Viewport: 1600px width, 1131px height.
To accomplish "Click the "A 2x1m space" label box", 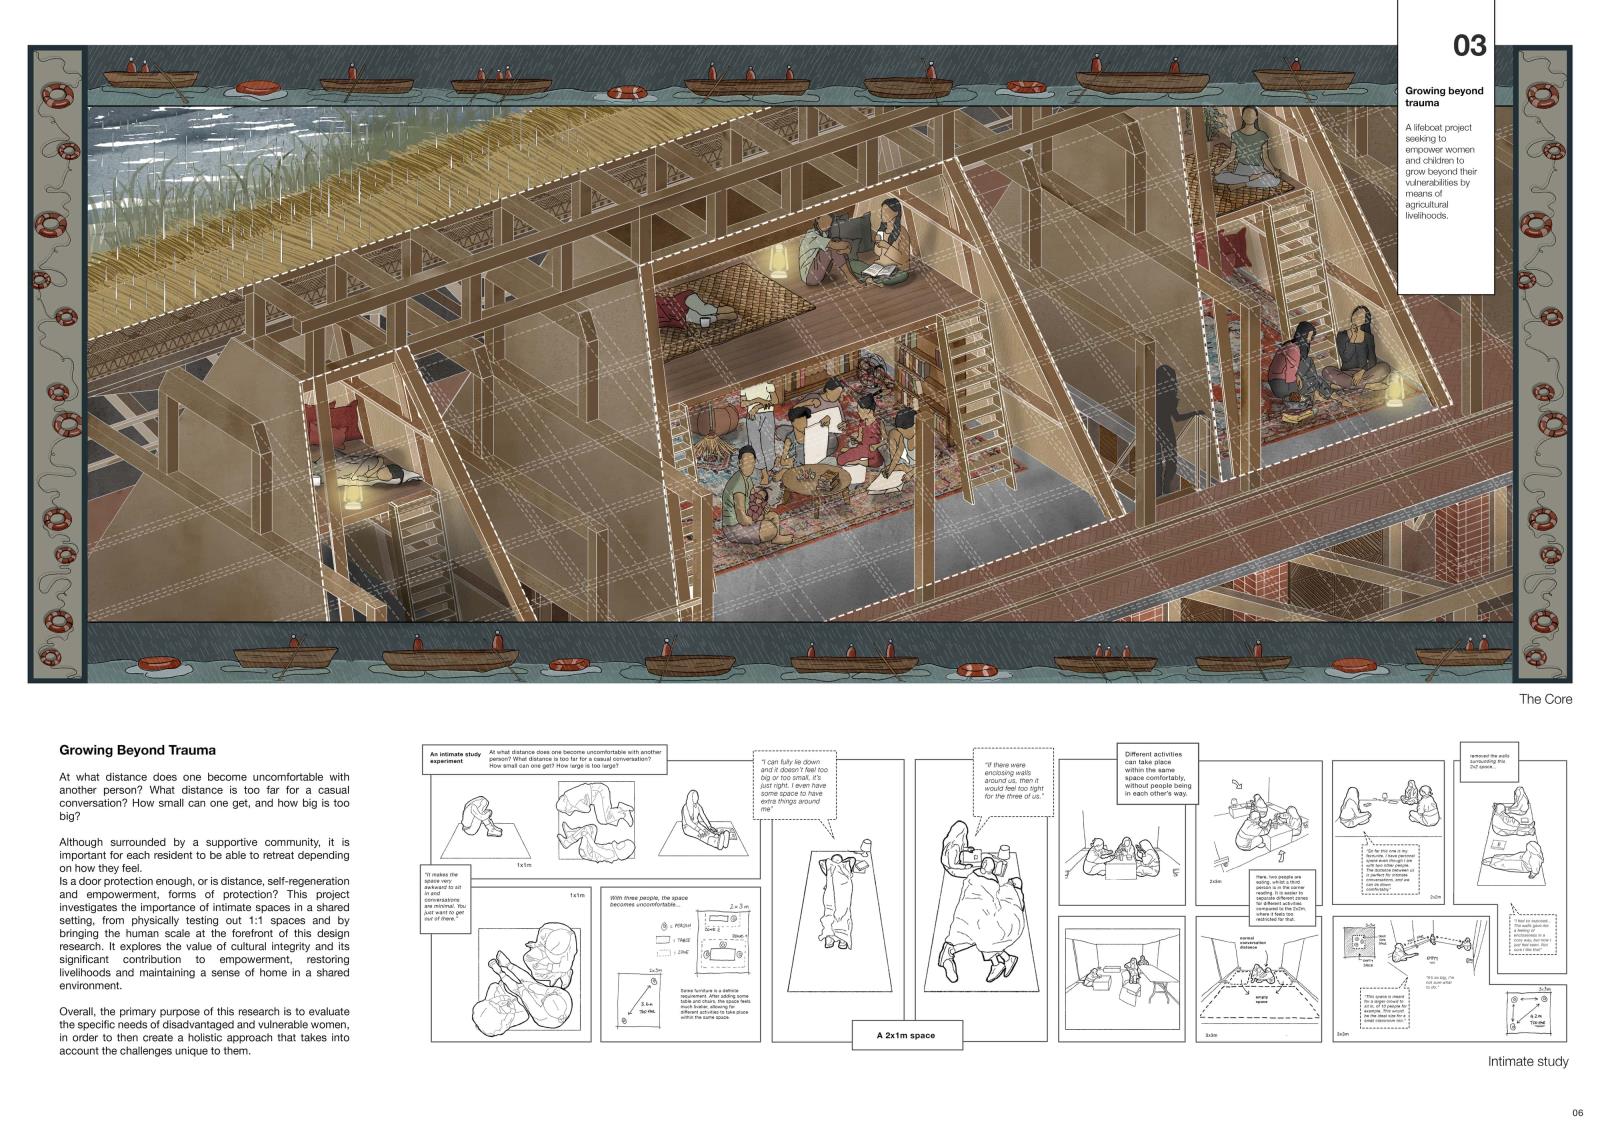I will point(906,1035).
